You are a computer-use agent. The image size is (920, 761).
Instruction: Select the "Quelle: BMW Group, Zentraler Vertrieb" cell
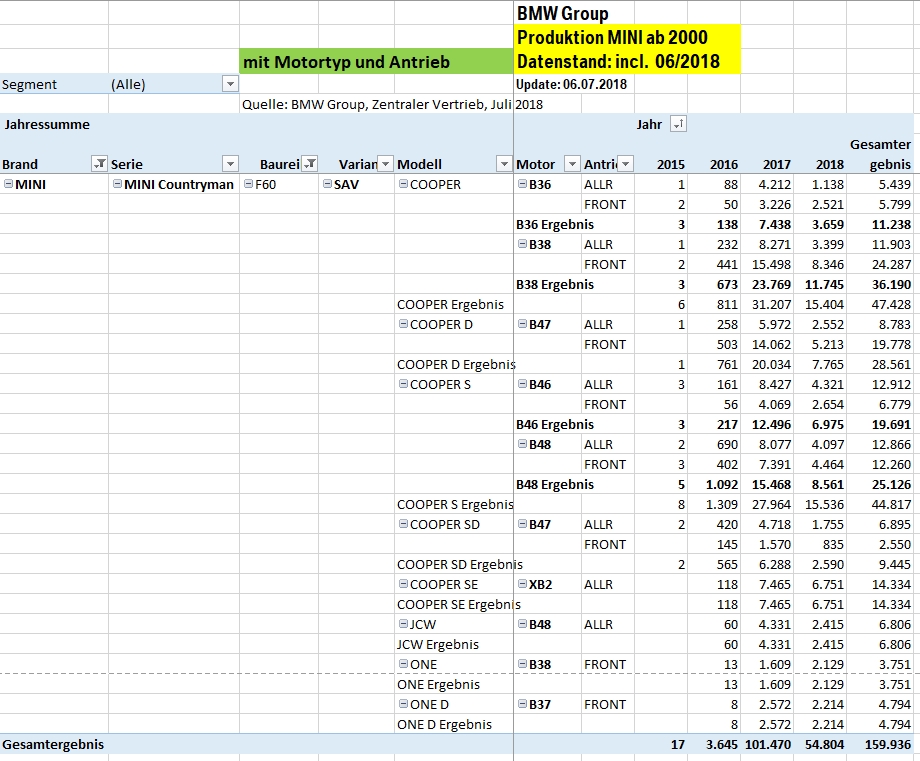pos(392,104)
